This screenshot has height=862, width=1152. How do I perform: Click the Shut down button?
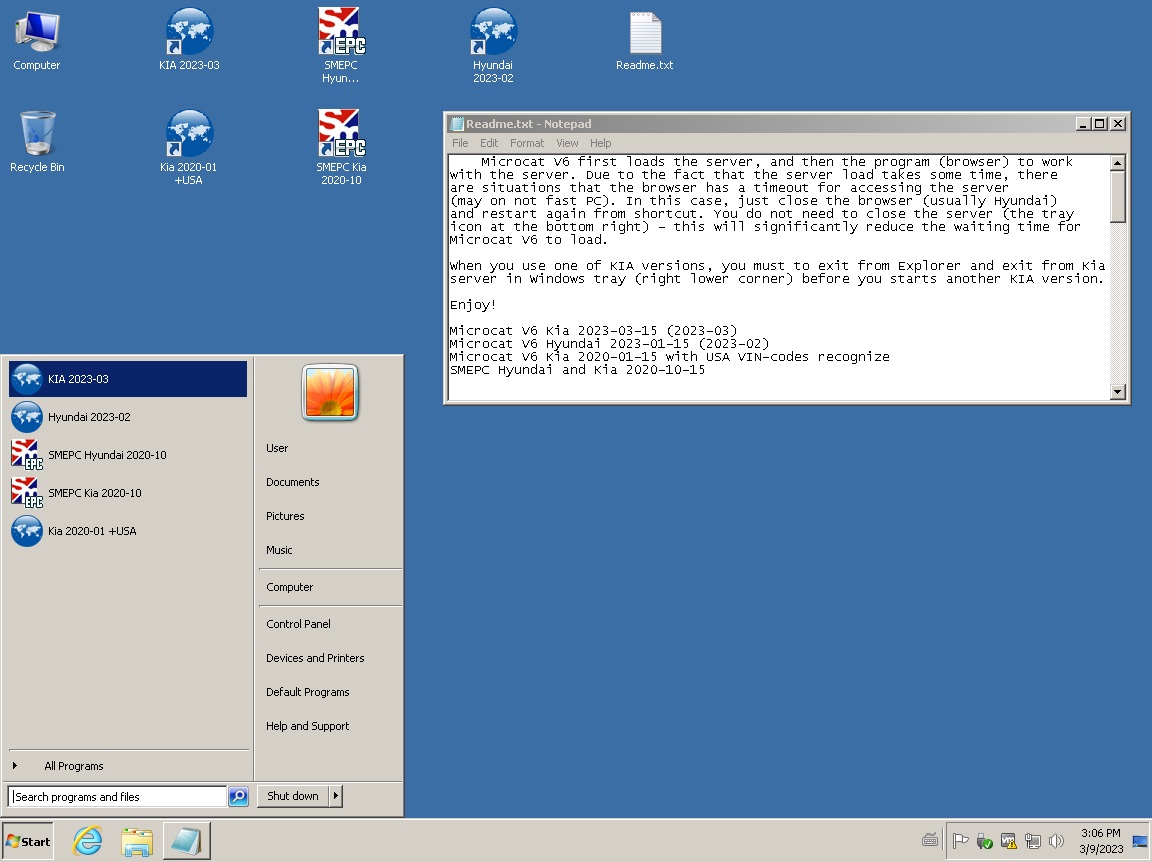click(x=293, y=796)
